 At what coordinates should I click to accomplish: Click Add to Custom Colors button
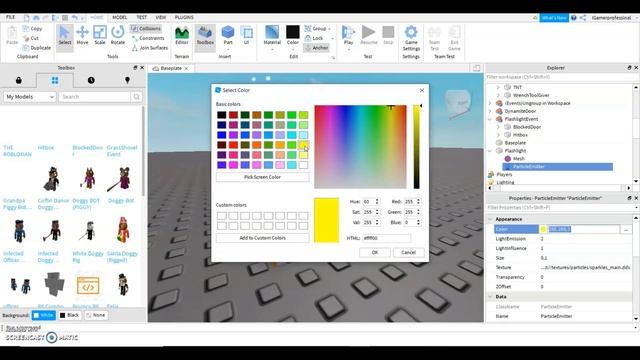[x=262, y=238]
